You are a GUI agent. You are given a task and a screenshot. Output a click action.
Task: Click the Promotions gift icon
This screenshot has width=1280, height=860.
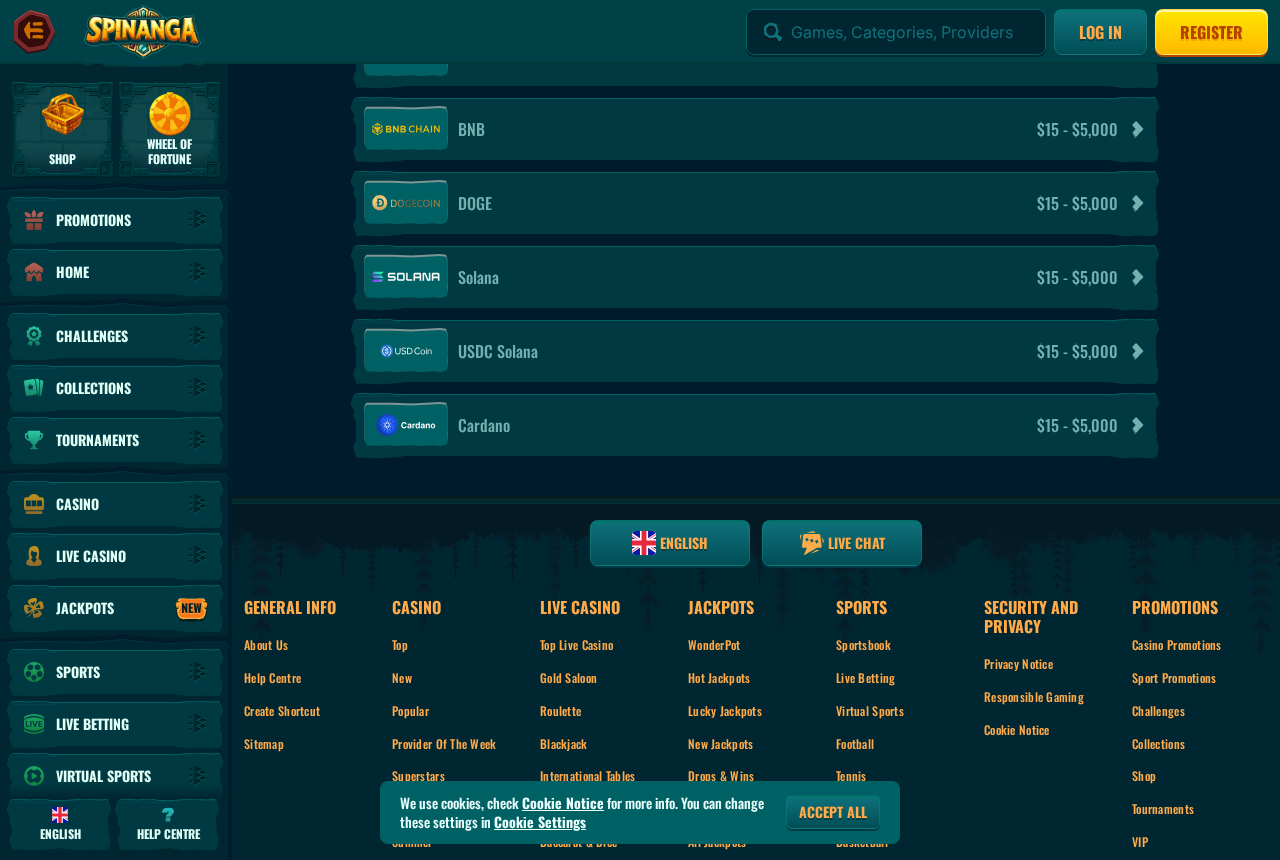(34, 220)
